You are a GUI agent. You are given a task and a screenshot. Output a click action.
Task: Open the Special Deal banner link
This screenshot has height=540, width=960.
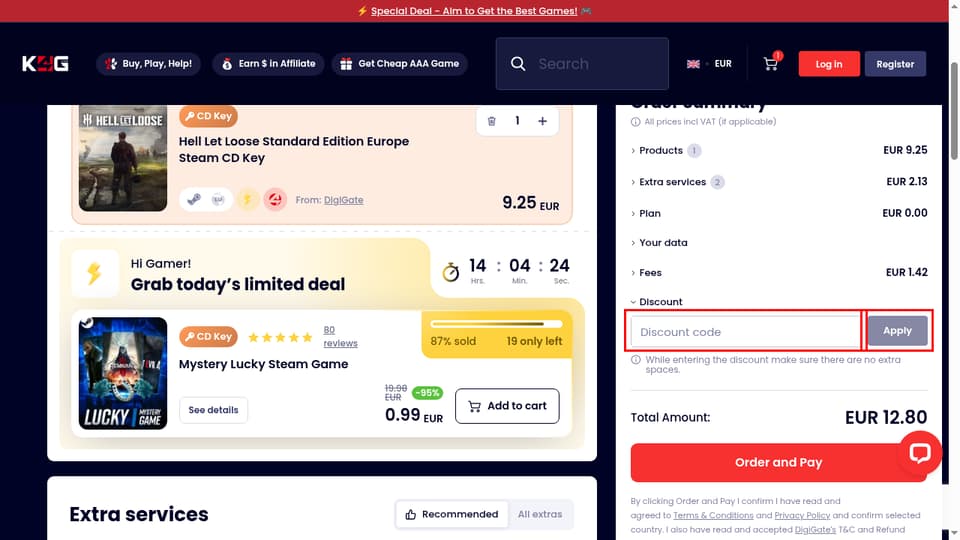(x=474, y=11)
